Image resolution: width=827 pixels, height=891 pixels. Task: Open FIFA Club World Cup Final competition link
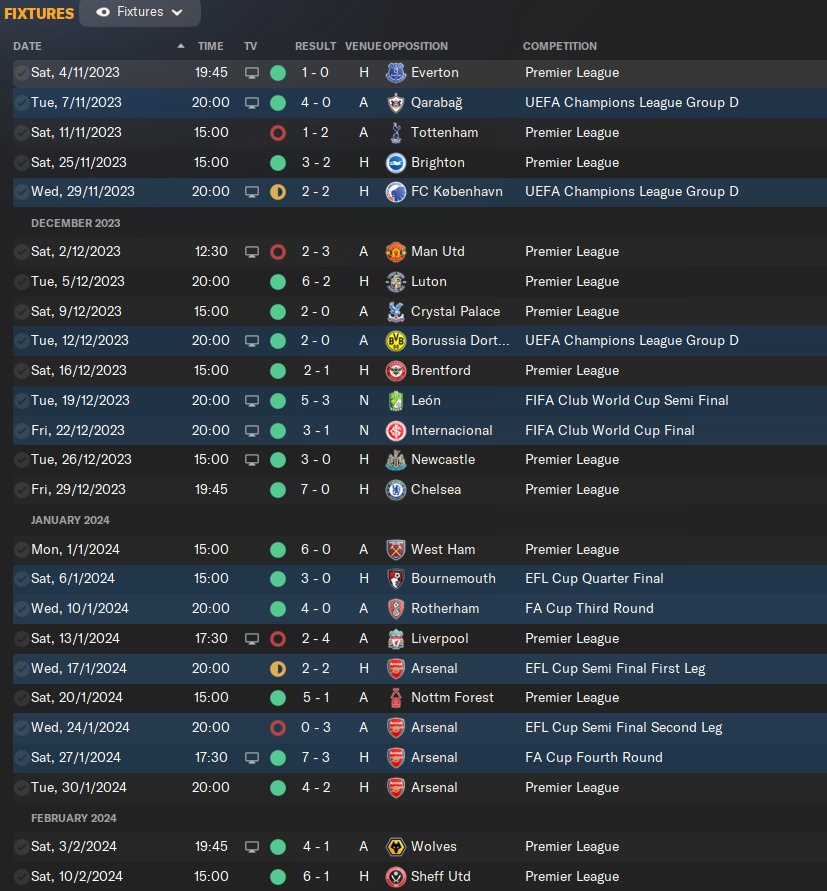coord(609,430)
